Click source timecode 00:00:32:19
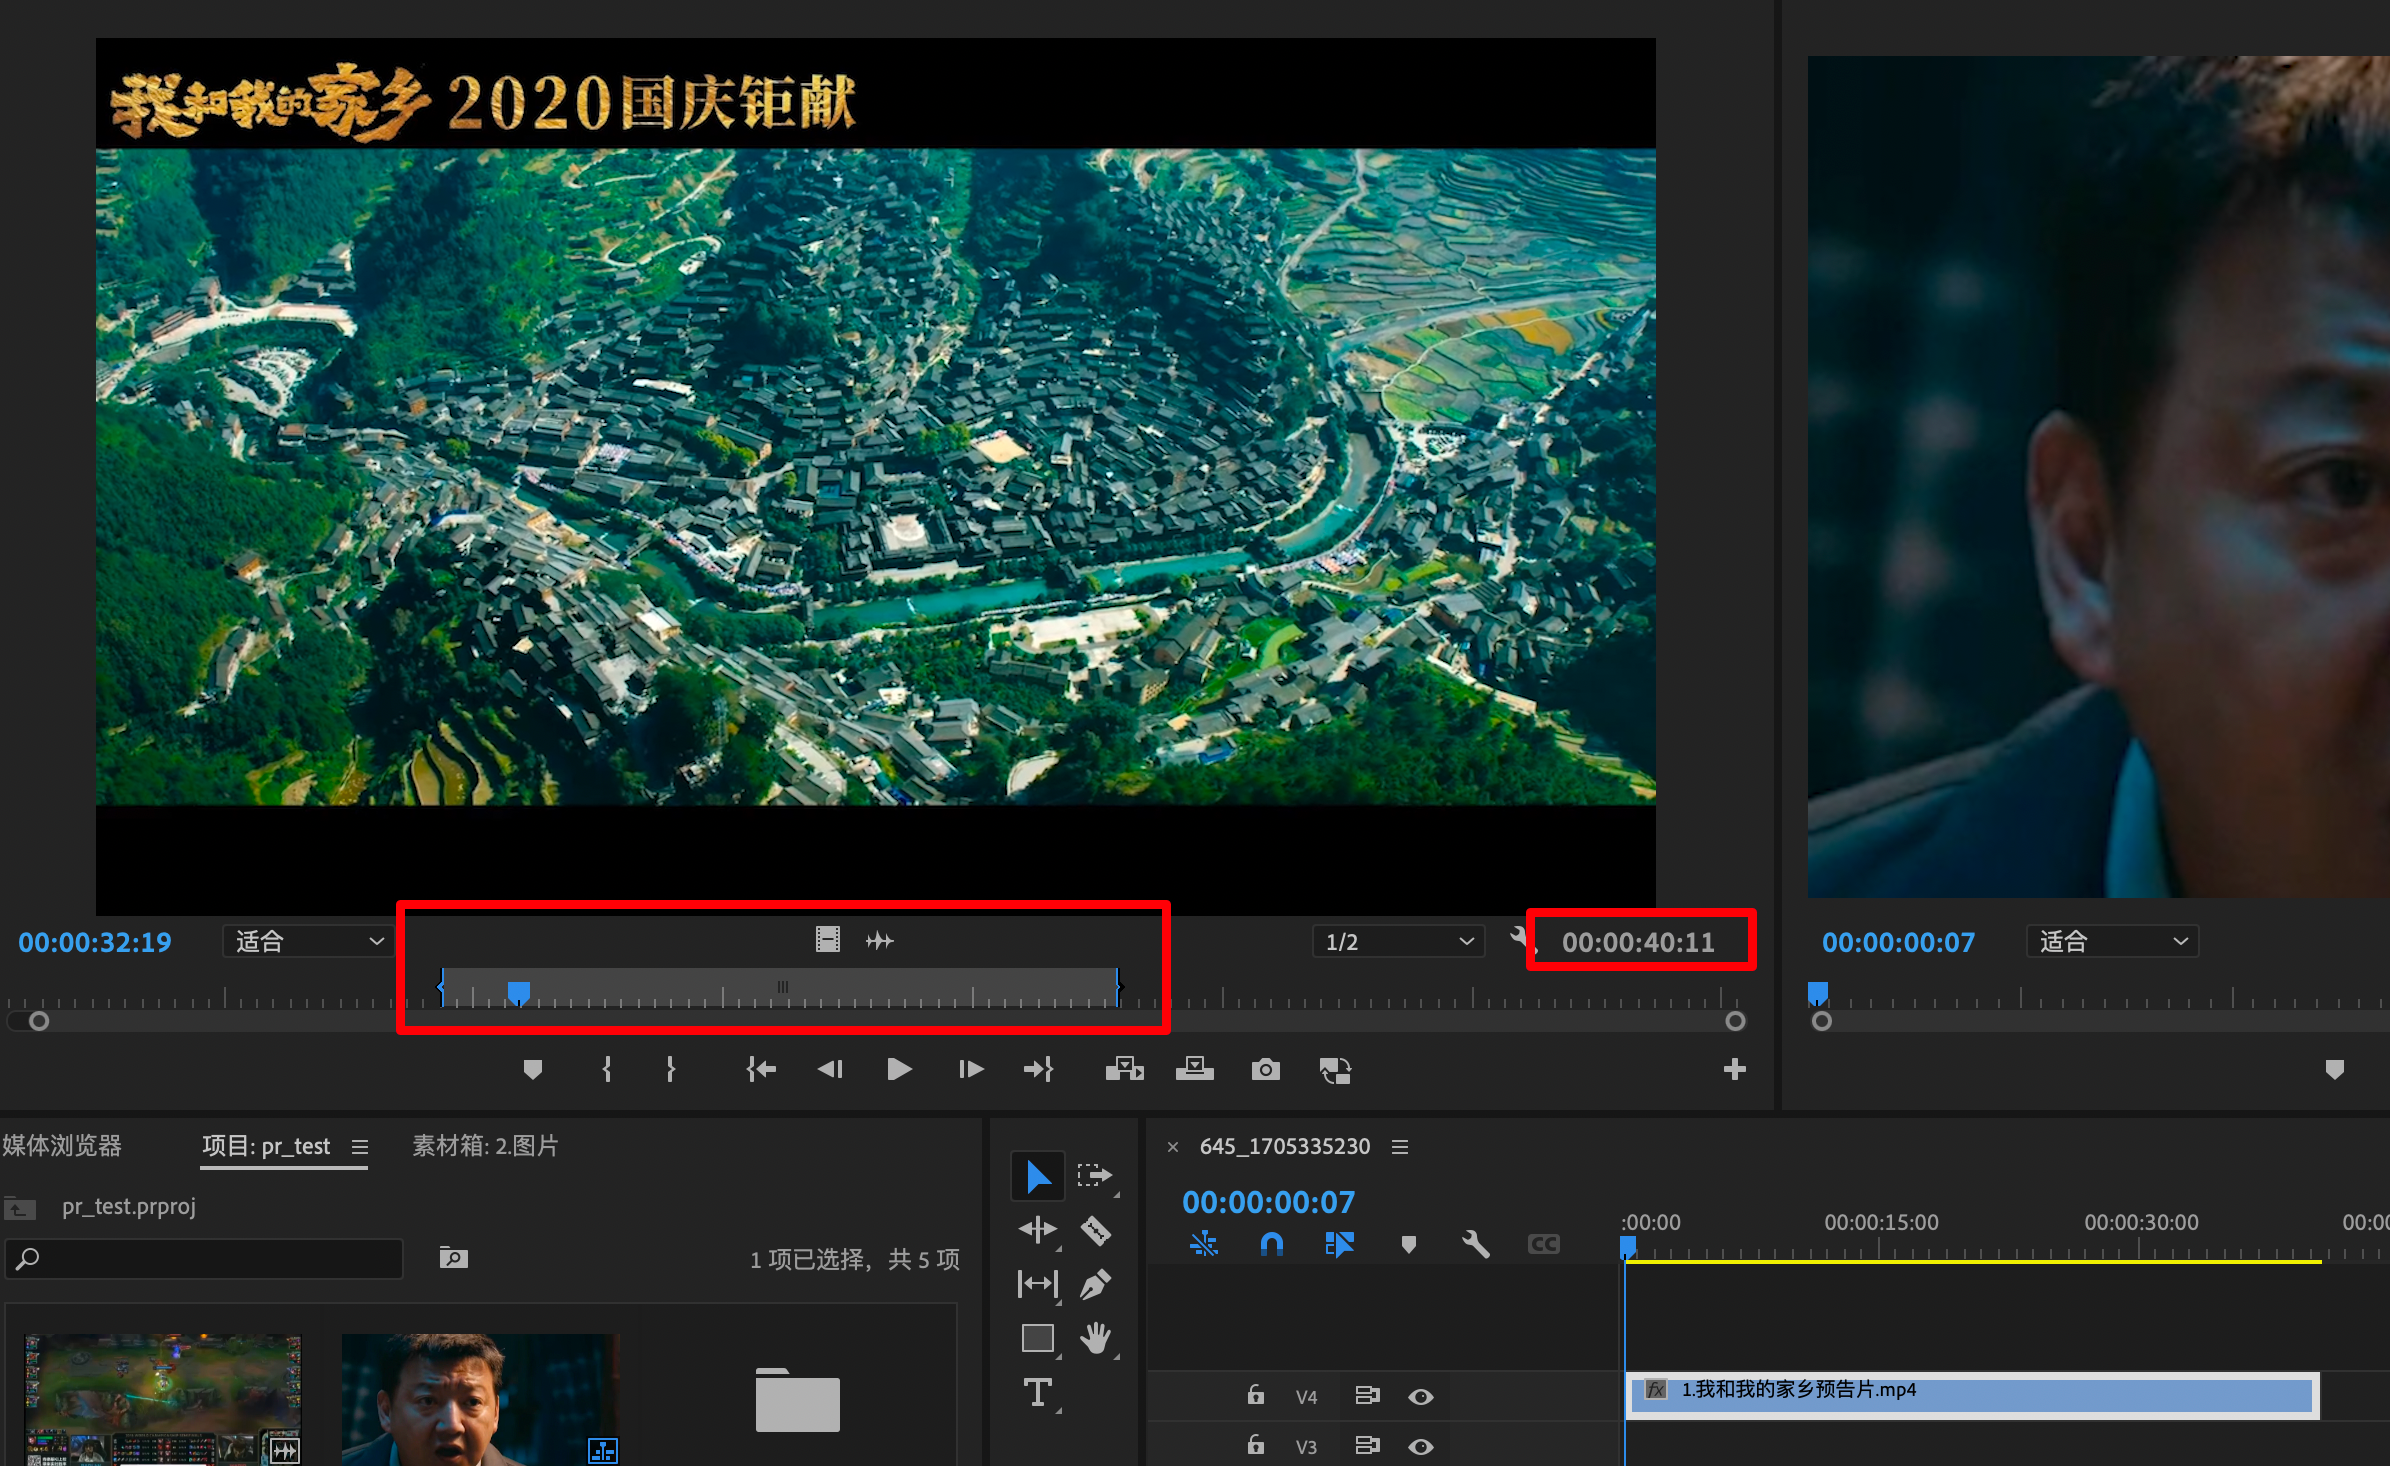The width and height of the screenshot is (2390, 1466). pos(95,942)
